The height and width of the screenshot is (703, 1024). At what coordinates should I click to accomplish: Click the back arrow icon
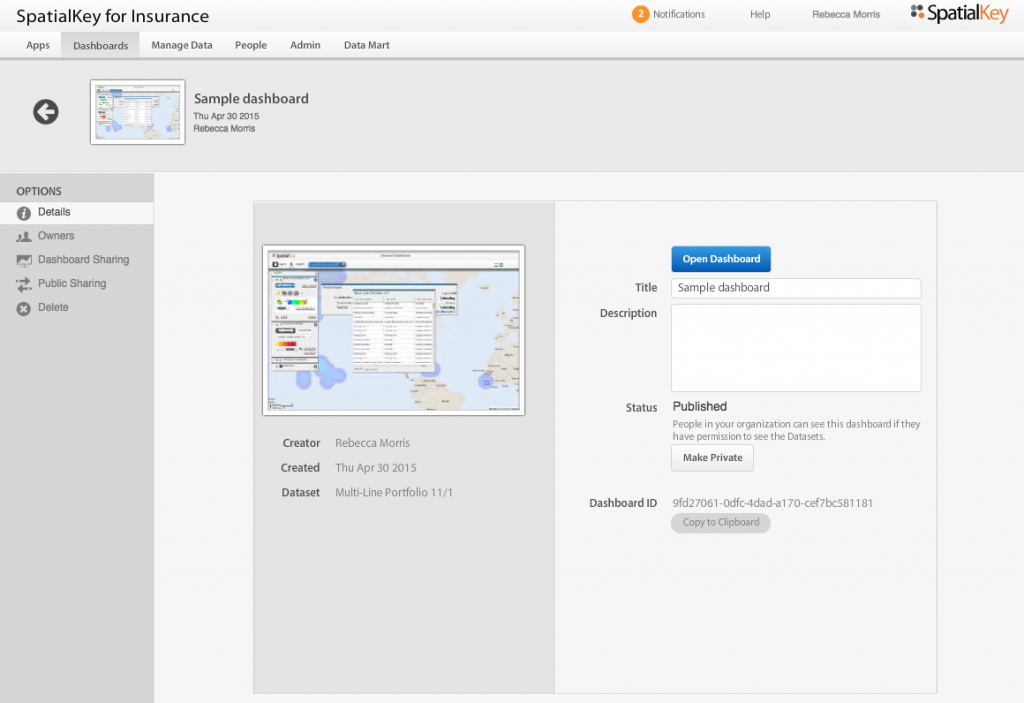pos(46,112)
